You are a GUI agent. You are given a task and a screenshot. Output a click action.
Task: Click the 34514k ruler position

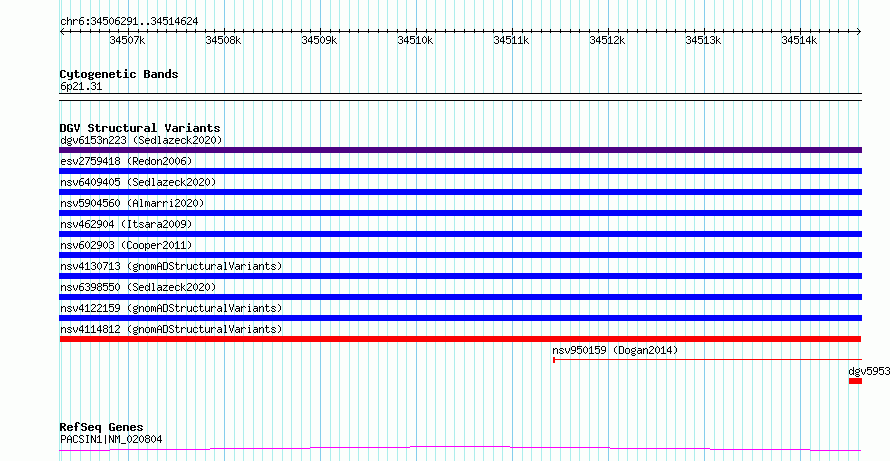(x=800, y=40)
